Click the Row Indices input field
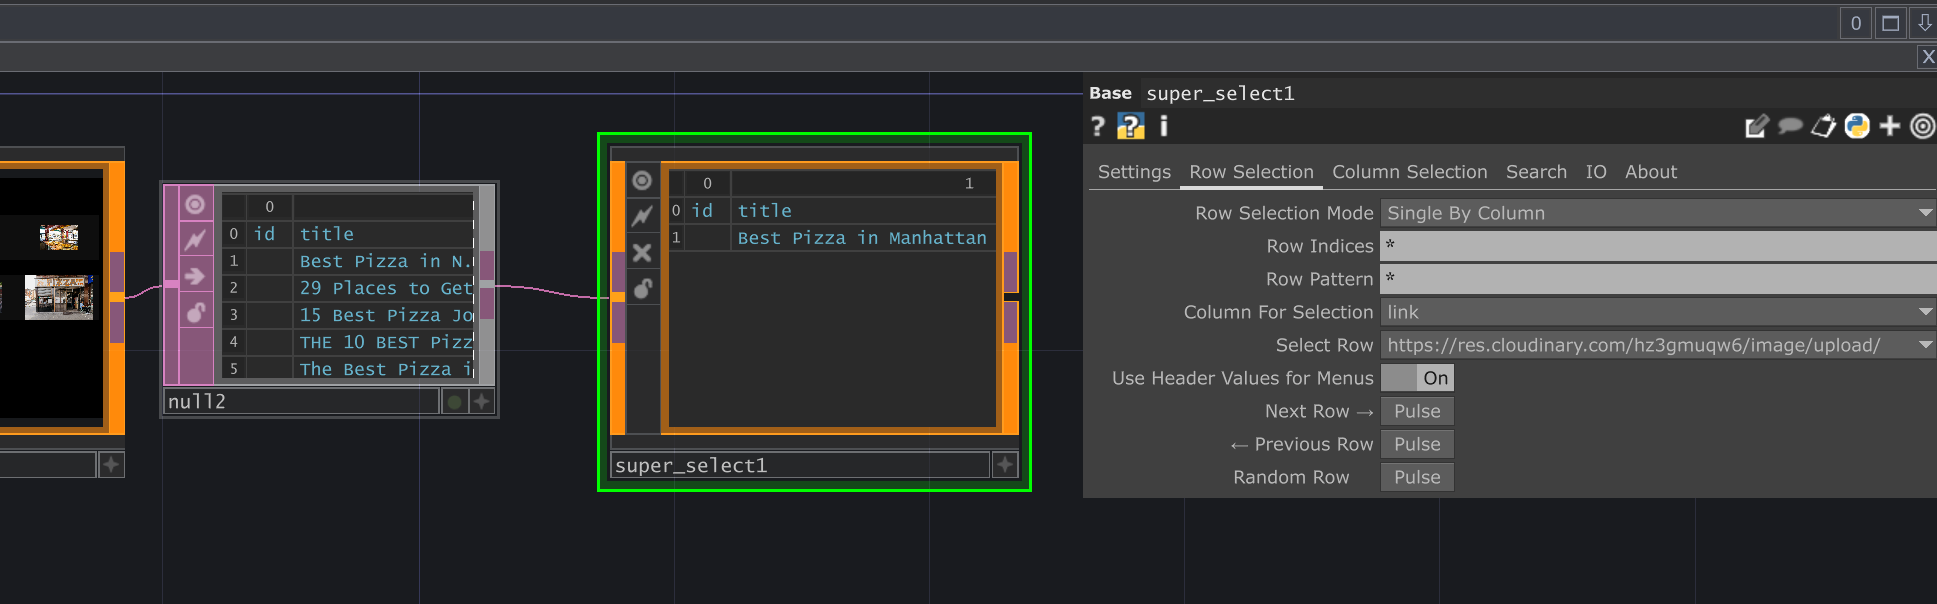This screenshot has width=1937, height=604. pos(1658,246)
